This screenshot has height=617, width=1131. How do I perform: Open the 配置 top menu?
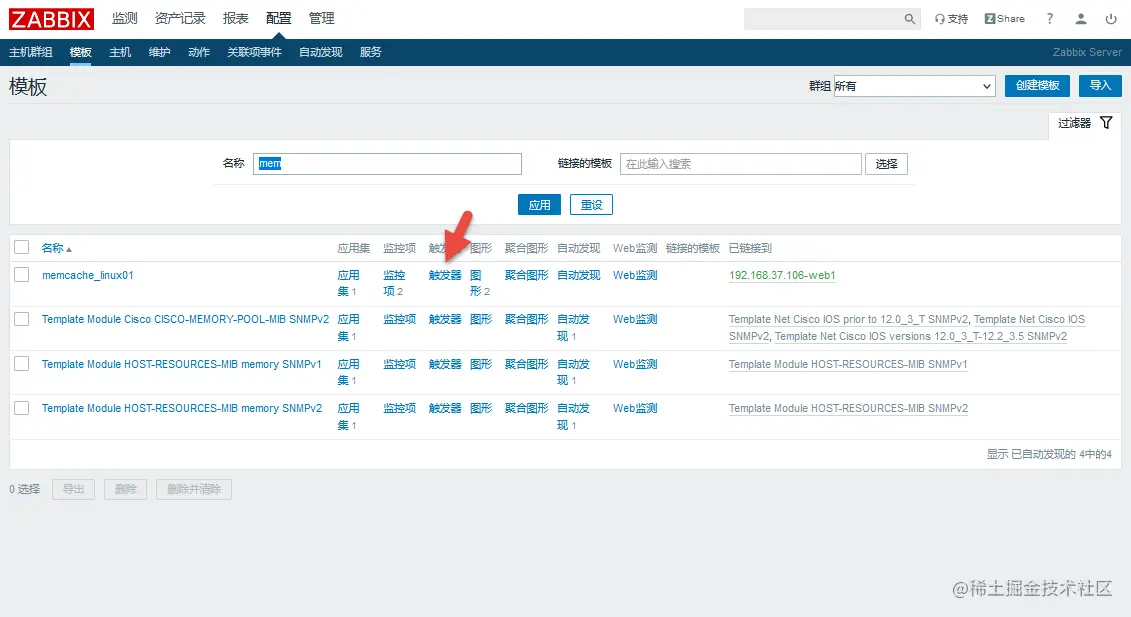click(278, 19)
